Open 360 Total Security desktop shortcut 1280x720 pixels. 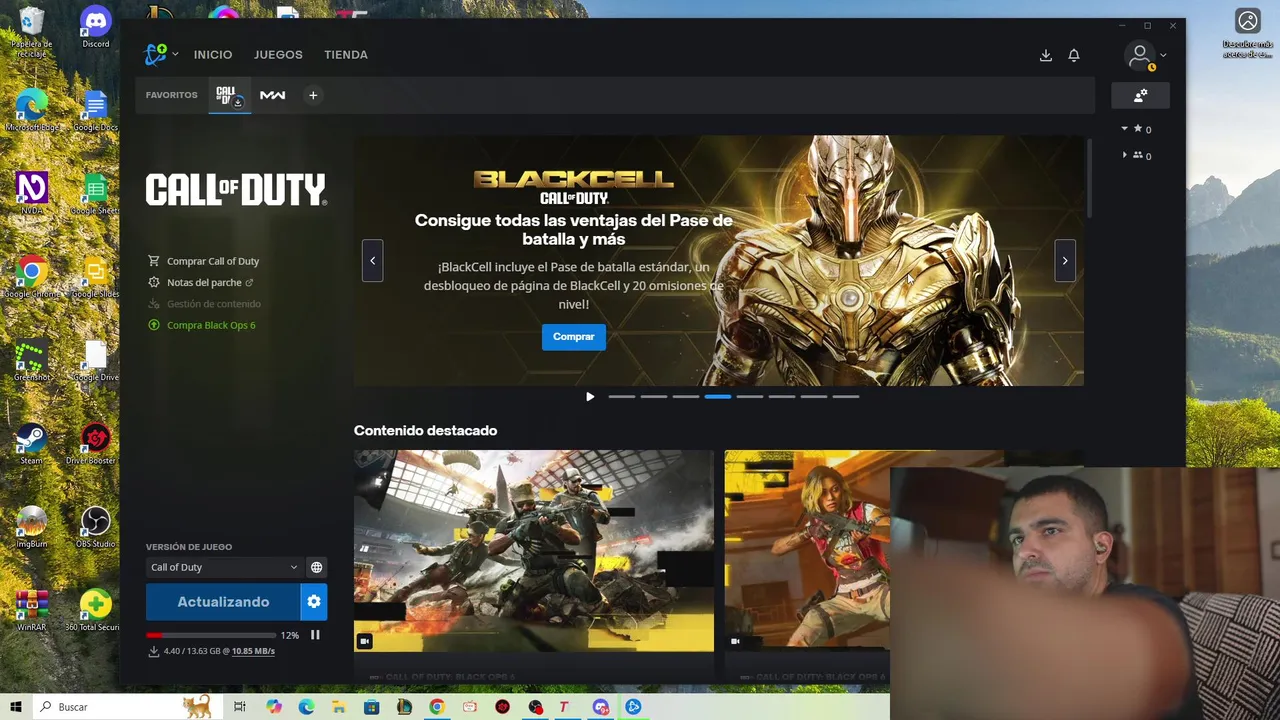click(x=96, y=610)
